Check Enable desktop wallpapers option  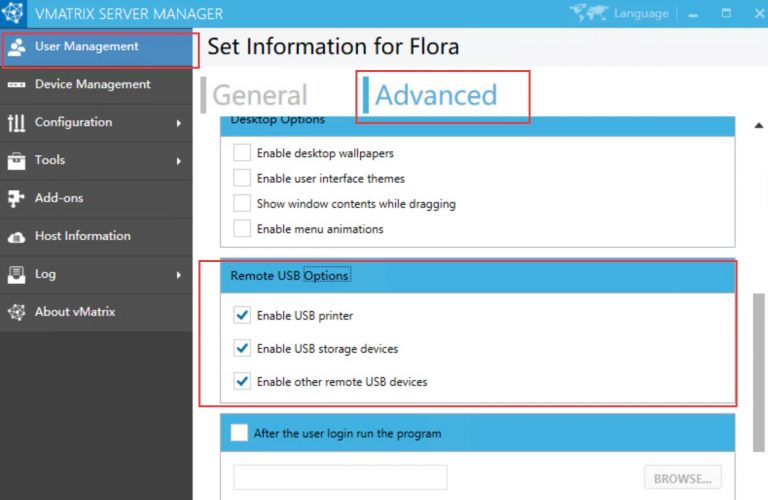[242, 153]
